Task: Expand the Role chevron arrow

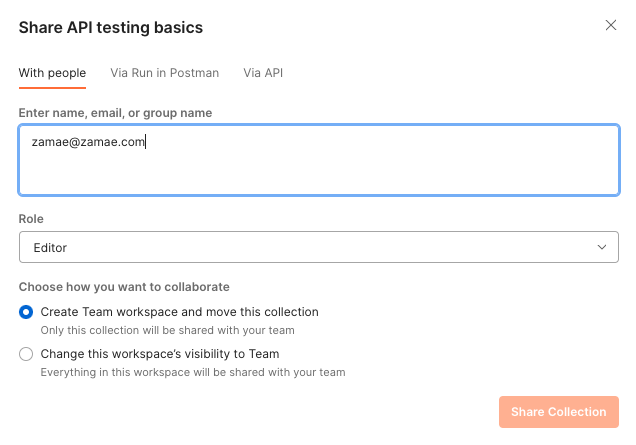Action: coord(602,247)
